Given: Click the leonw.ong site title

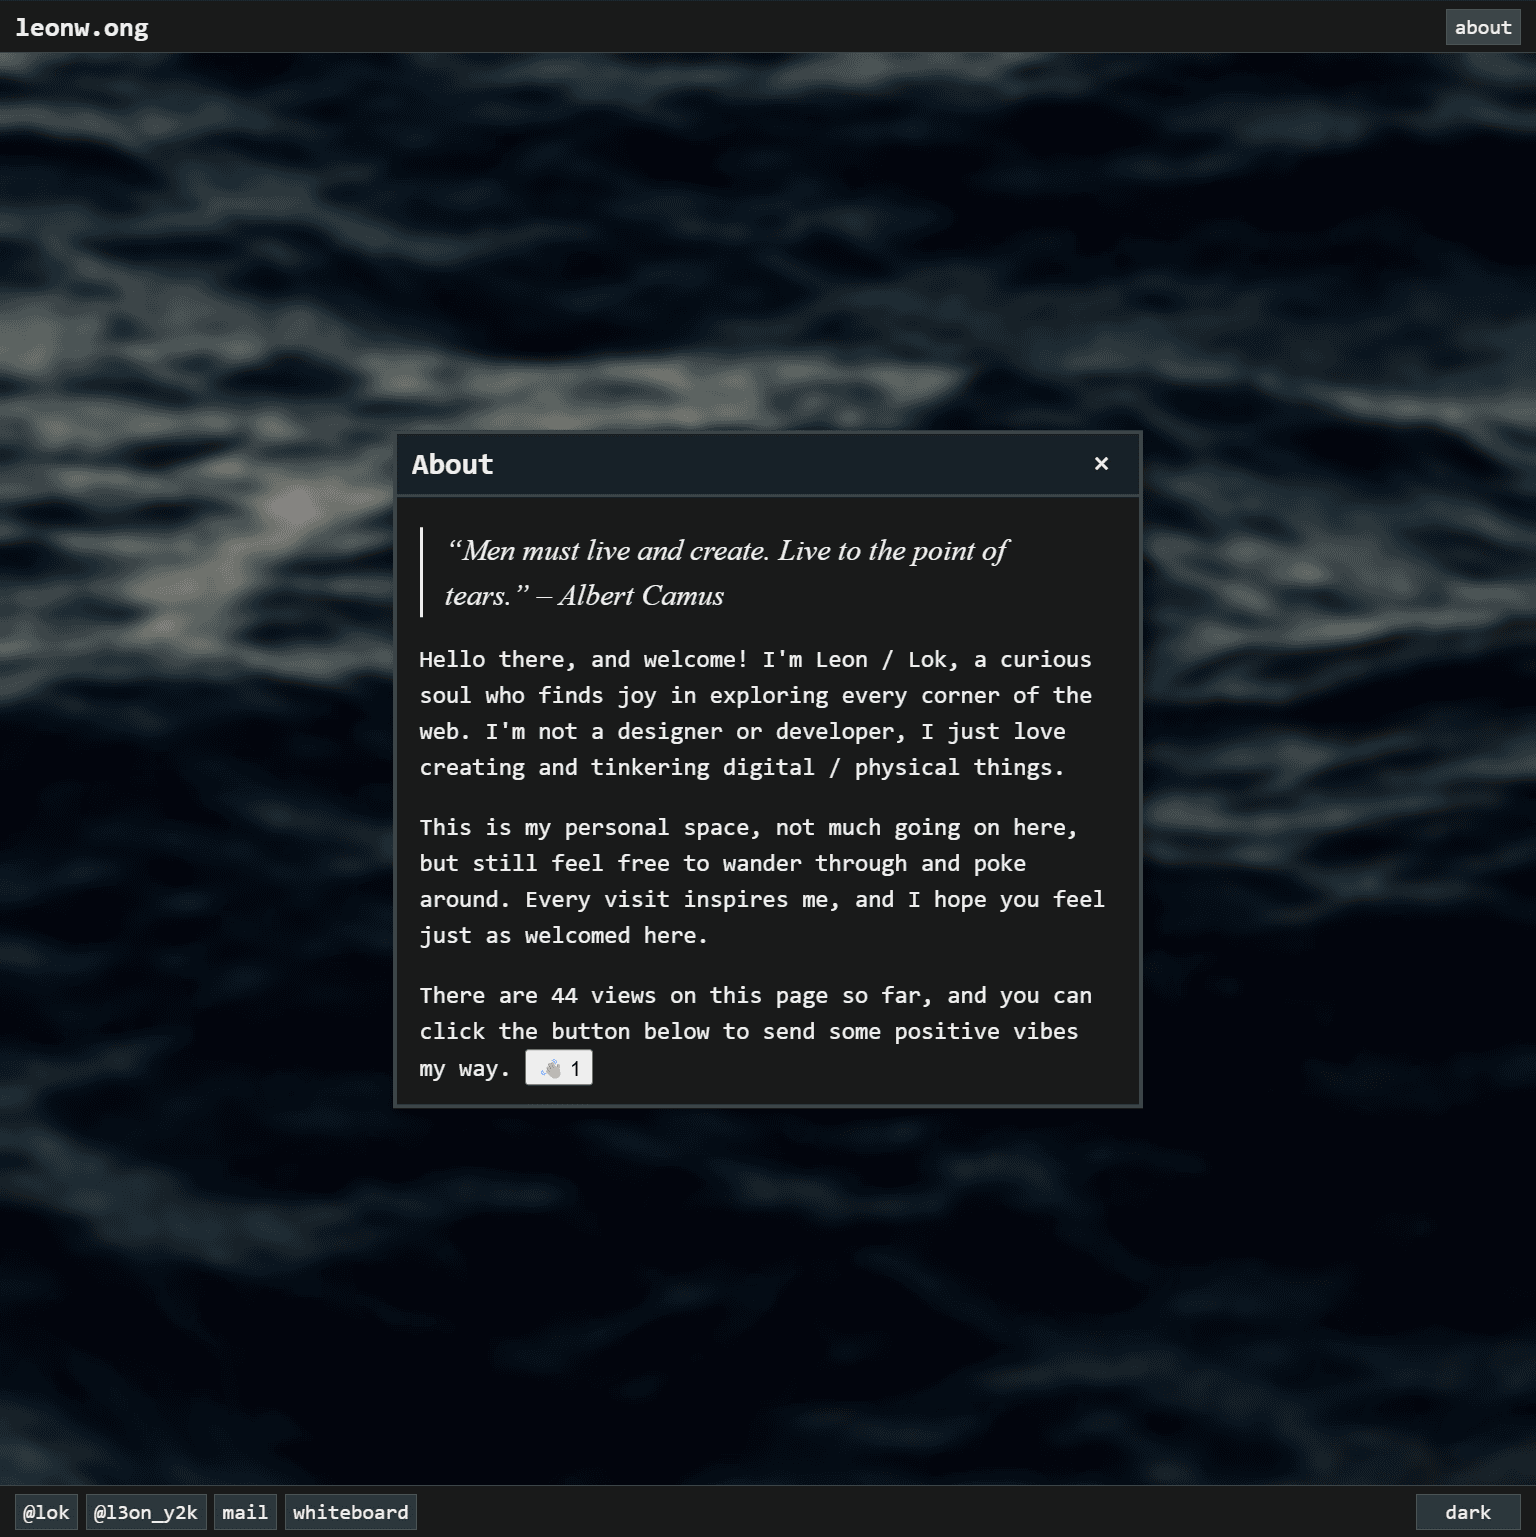Looking at the screenshot, I should coord(82,28).
